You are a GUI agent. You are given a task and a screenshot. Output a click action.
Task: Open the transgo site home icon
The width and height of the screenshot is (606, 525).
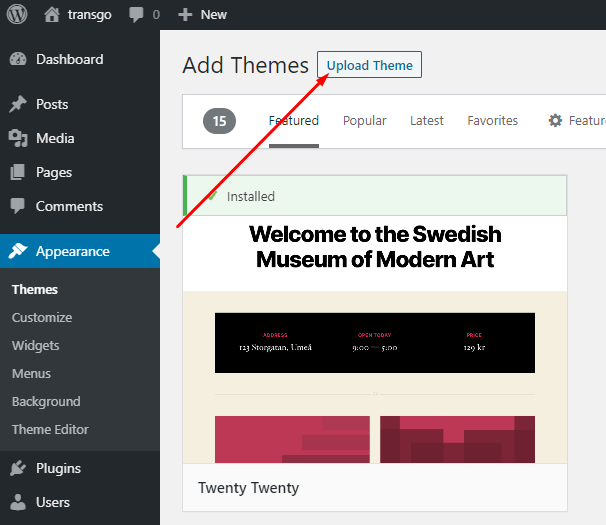pyautogui.click(x=52, y=14)
